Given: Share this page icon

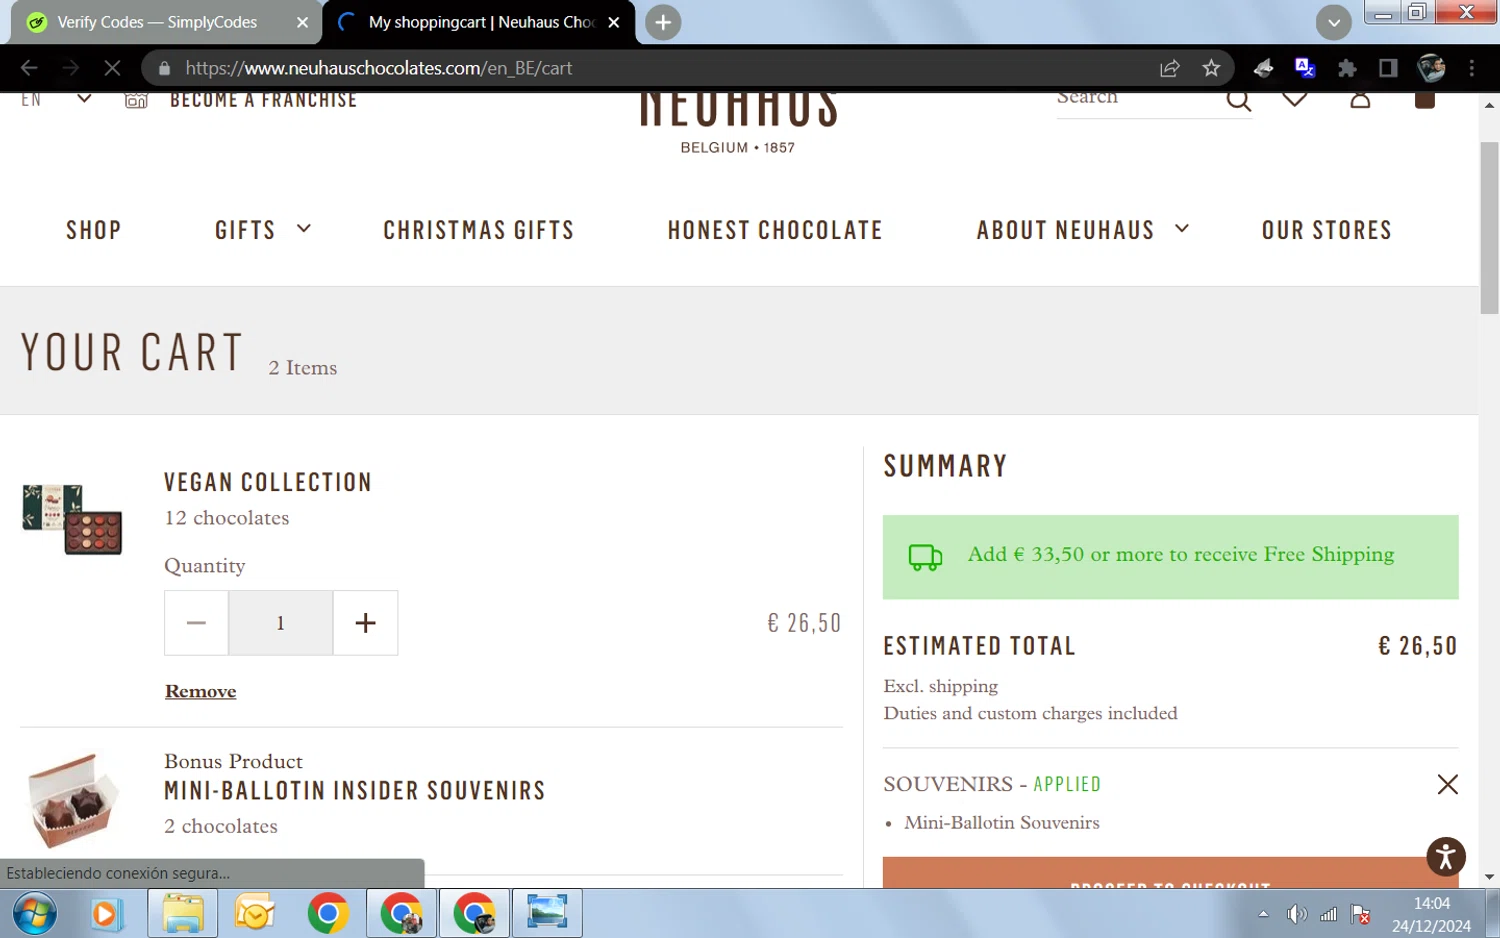Looking at the screenshot, I should click(1169, 68).
